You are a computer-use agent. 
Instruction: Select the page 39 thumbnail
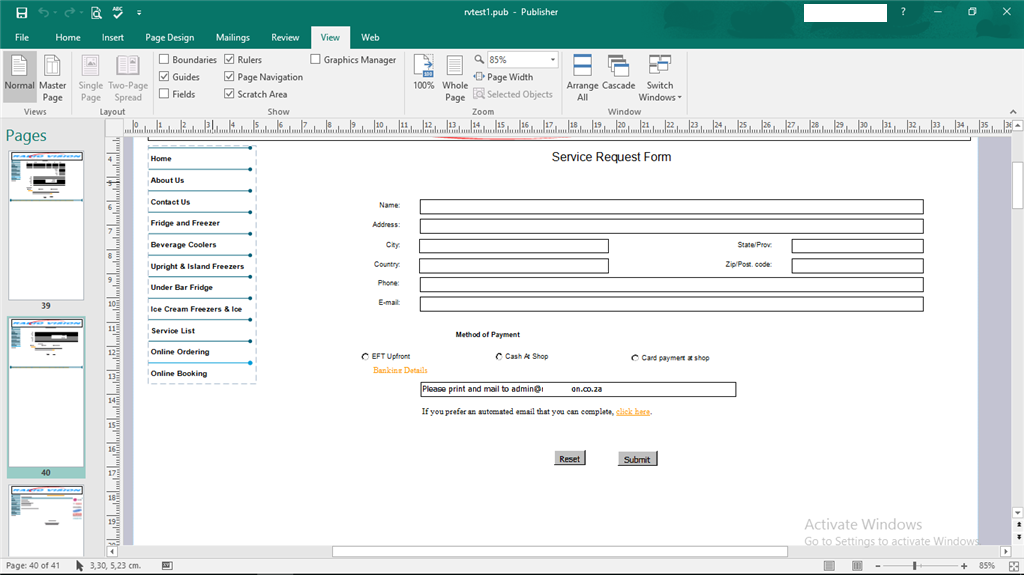46,225
